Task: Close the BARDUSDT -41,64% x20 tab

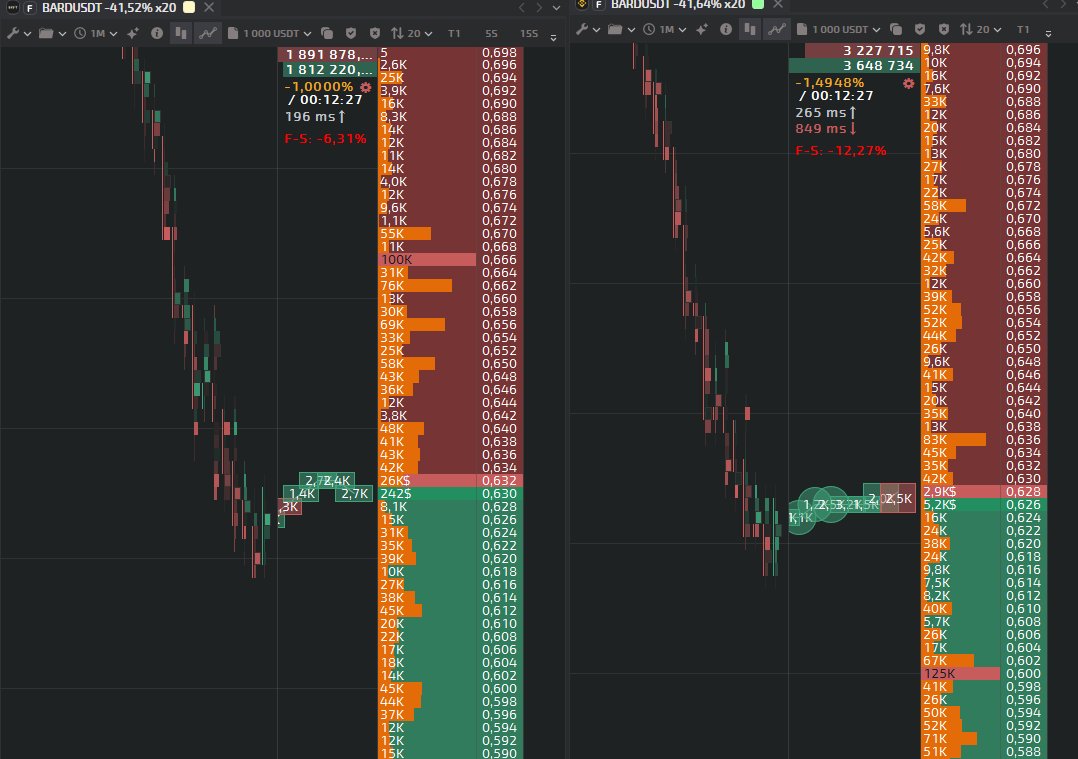Action: [x=778, y=4]
